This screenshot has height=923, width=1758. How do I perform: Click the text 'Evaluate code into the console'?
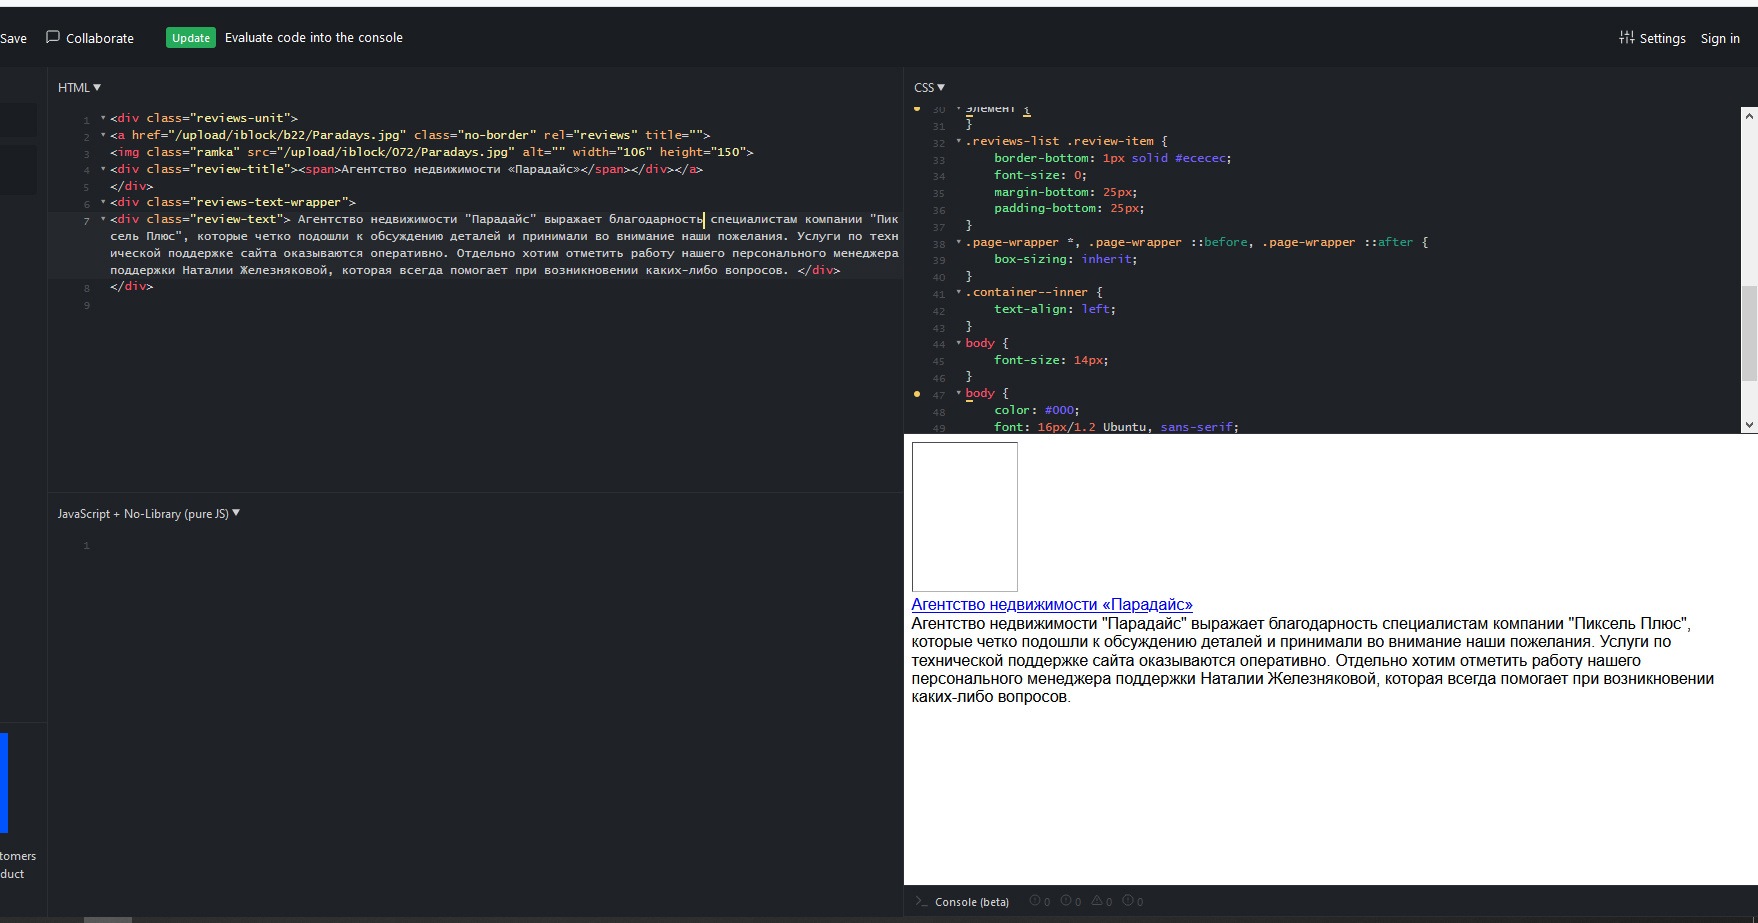click(314, 38)
